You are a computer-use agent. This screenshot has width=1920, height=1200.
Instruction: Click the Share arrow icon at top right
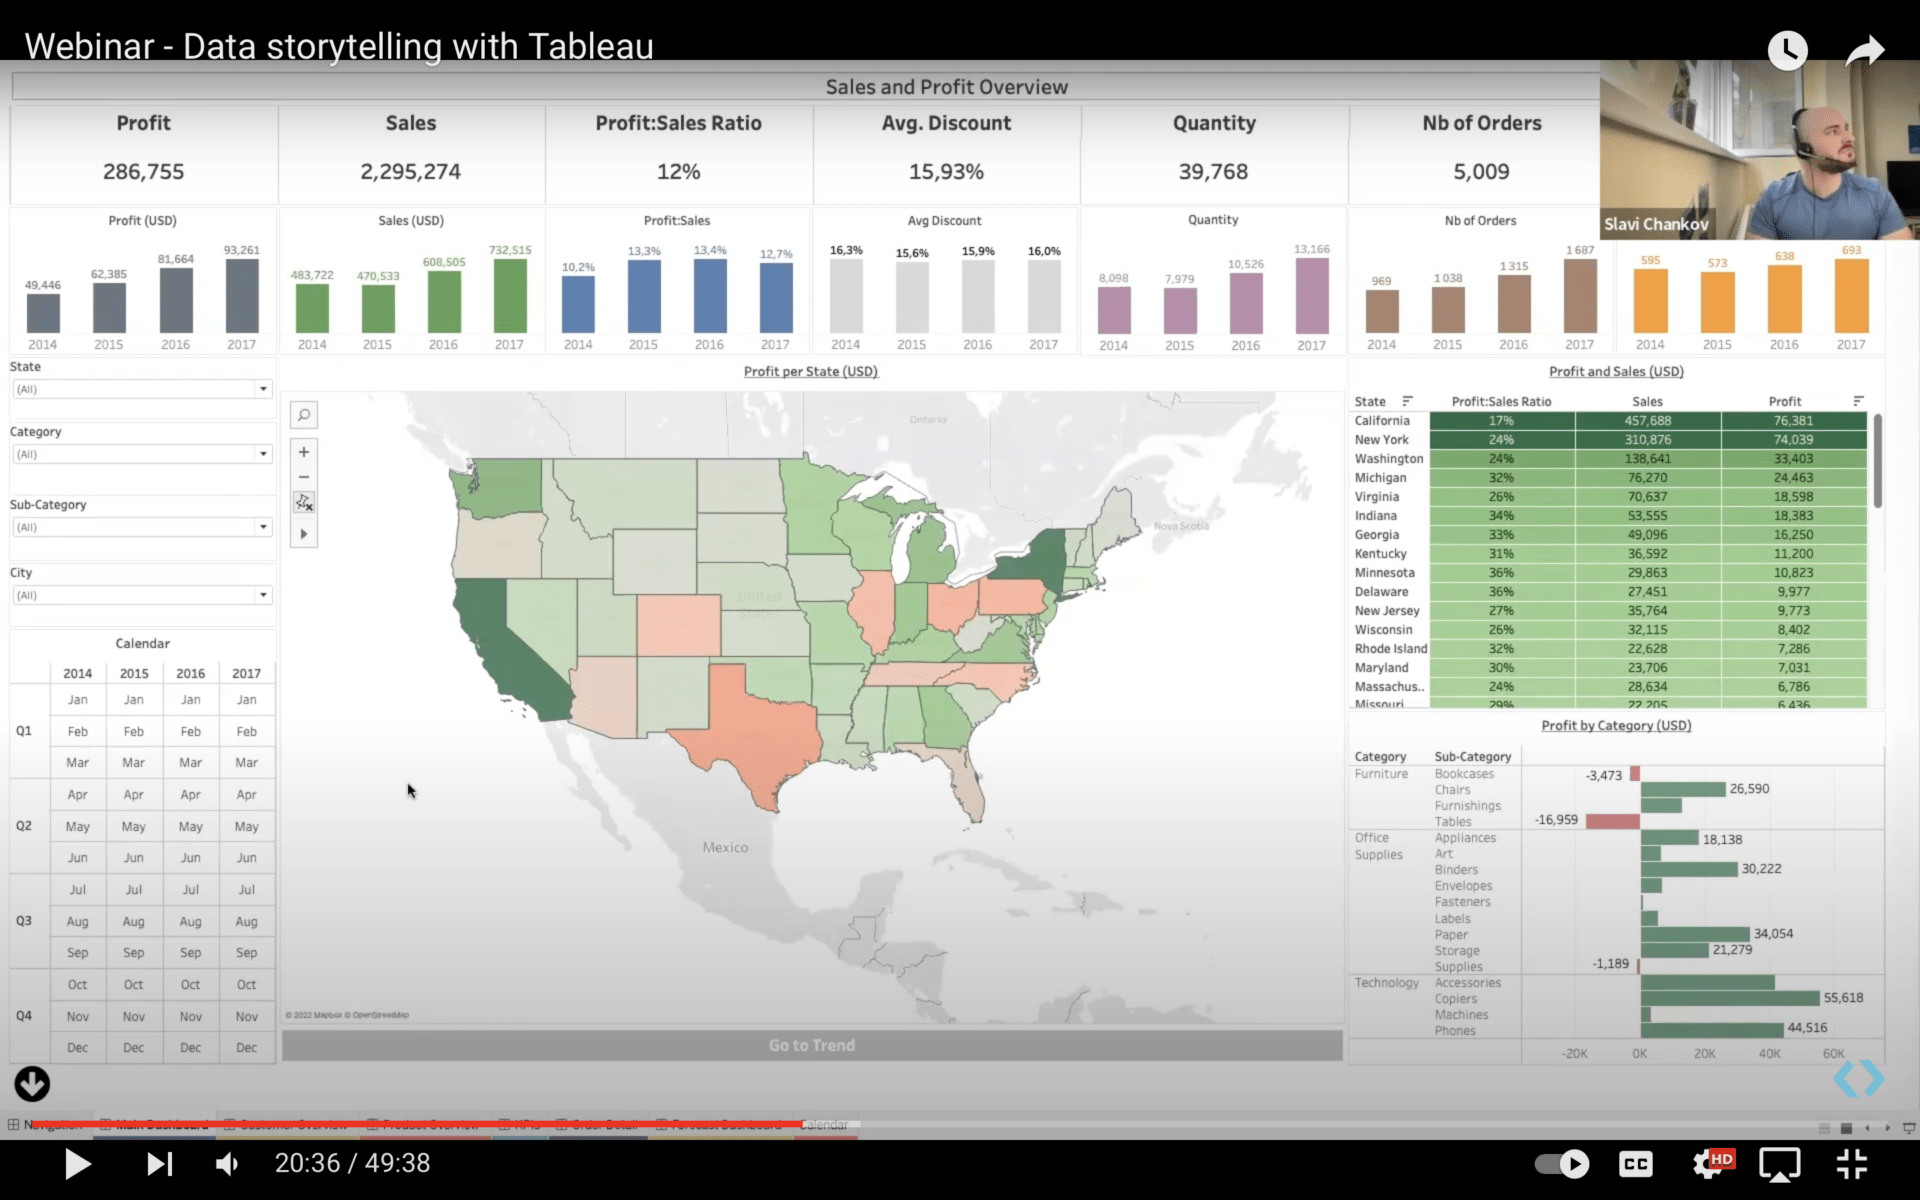click(x=1866, y=50)
